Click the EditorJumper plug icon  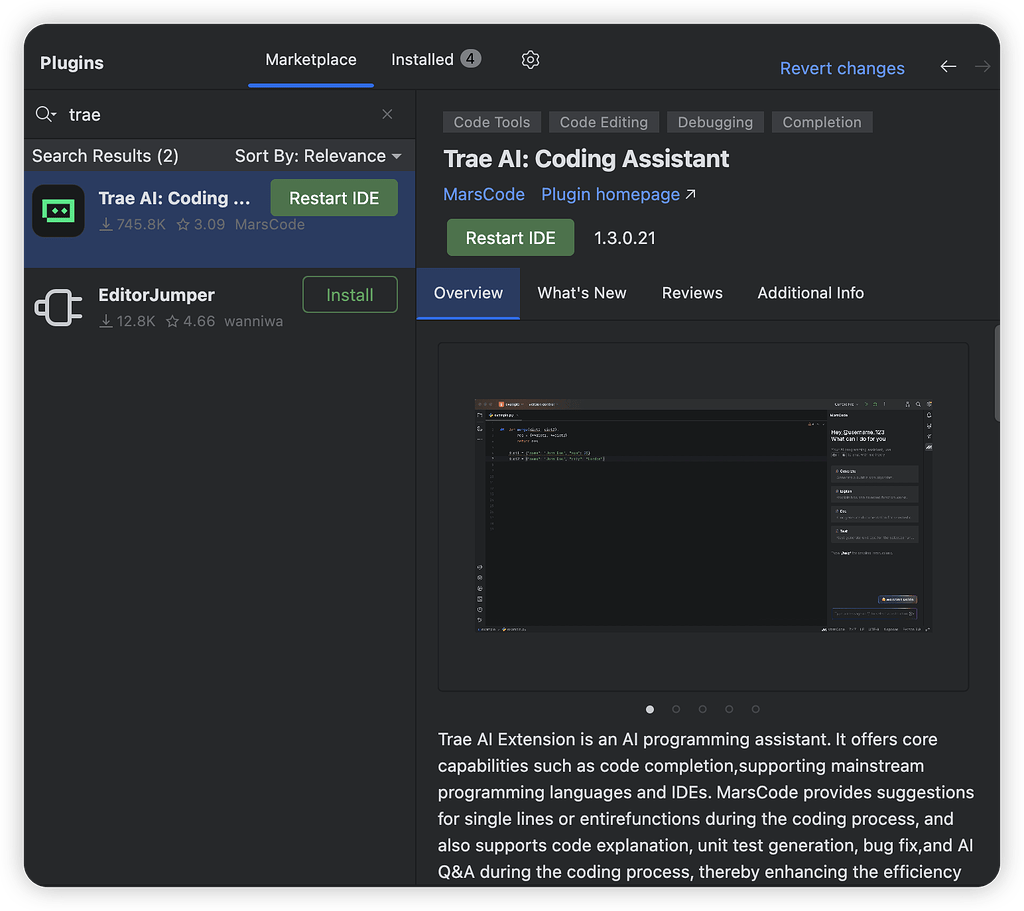click(58, 307)
